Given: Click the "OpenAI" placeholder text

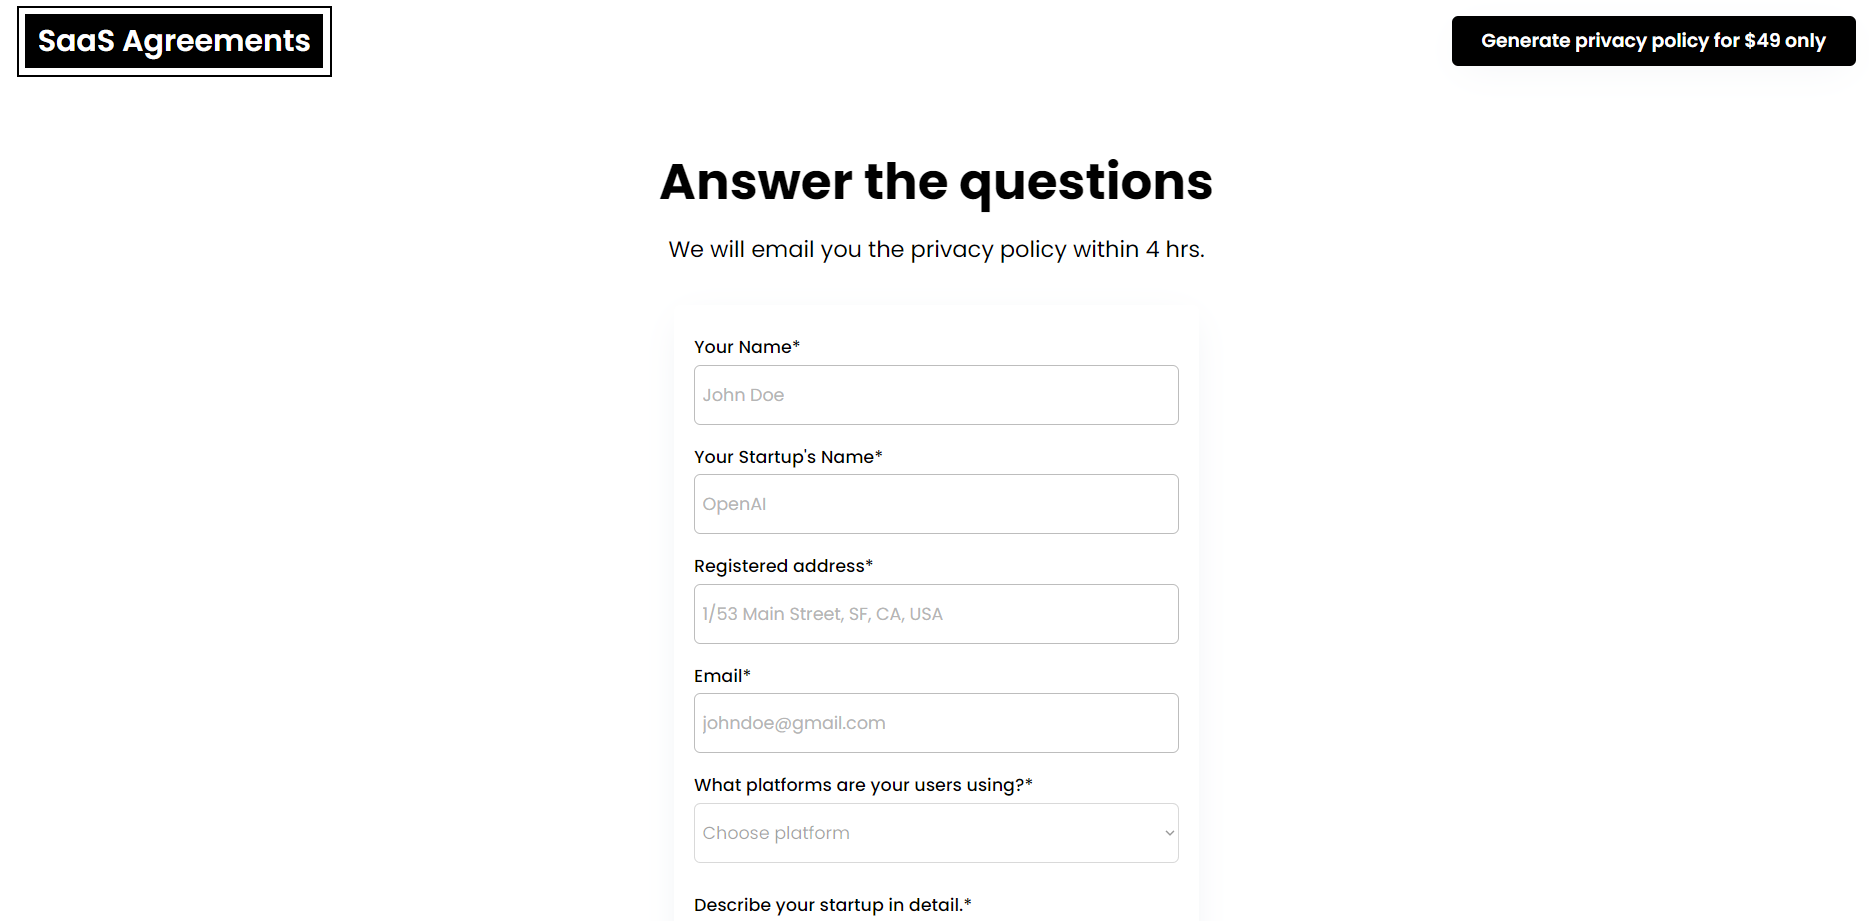Looking at the screenshot, I should click(734, 504).
